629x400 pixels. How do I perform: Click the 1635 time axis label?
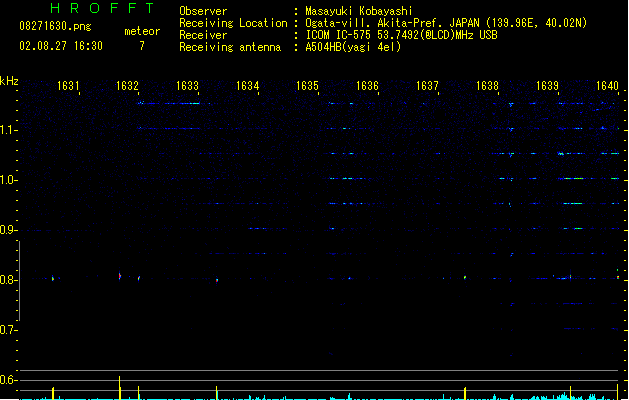tap(307, 86)
